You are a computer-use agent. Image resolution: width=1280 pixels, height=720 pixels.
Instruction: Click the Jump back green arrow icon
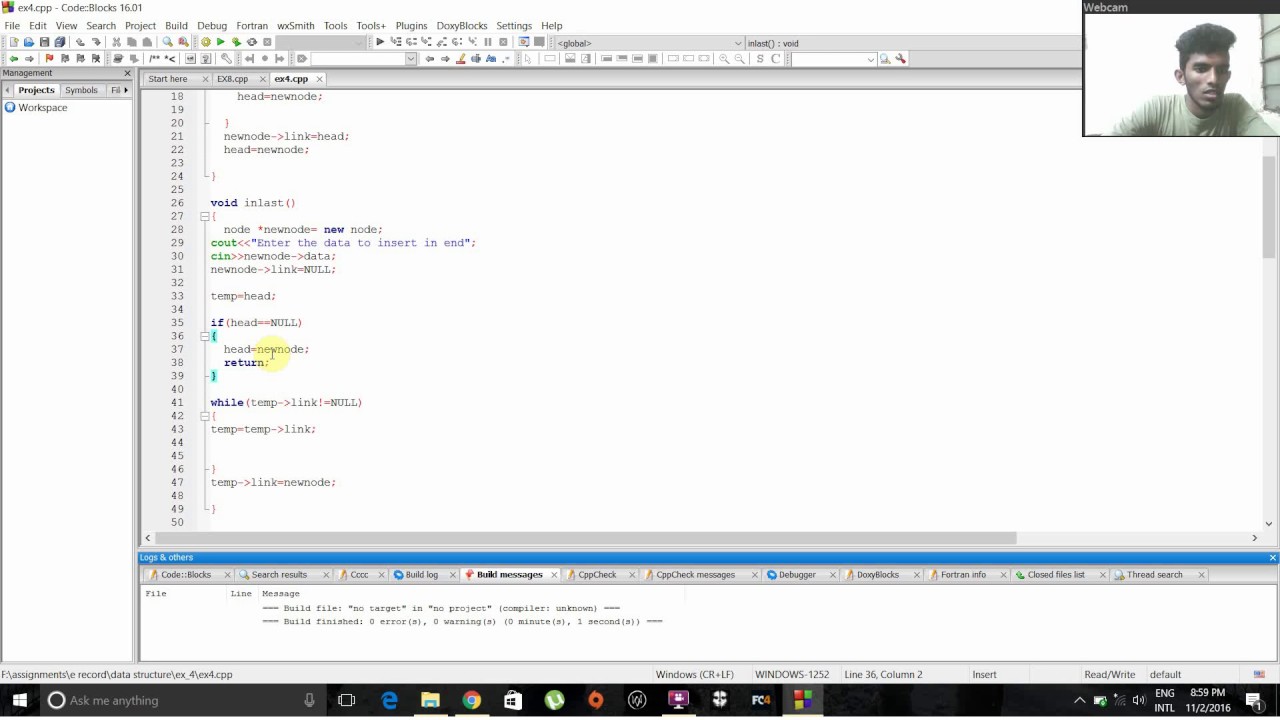coord(14,58)
